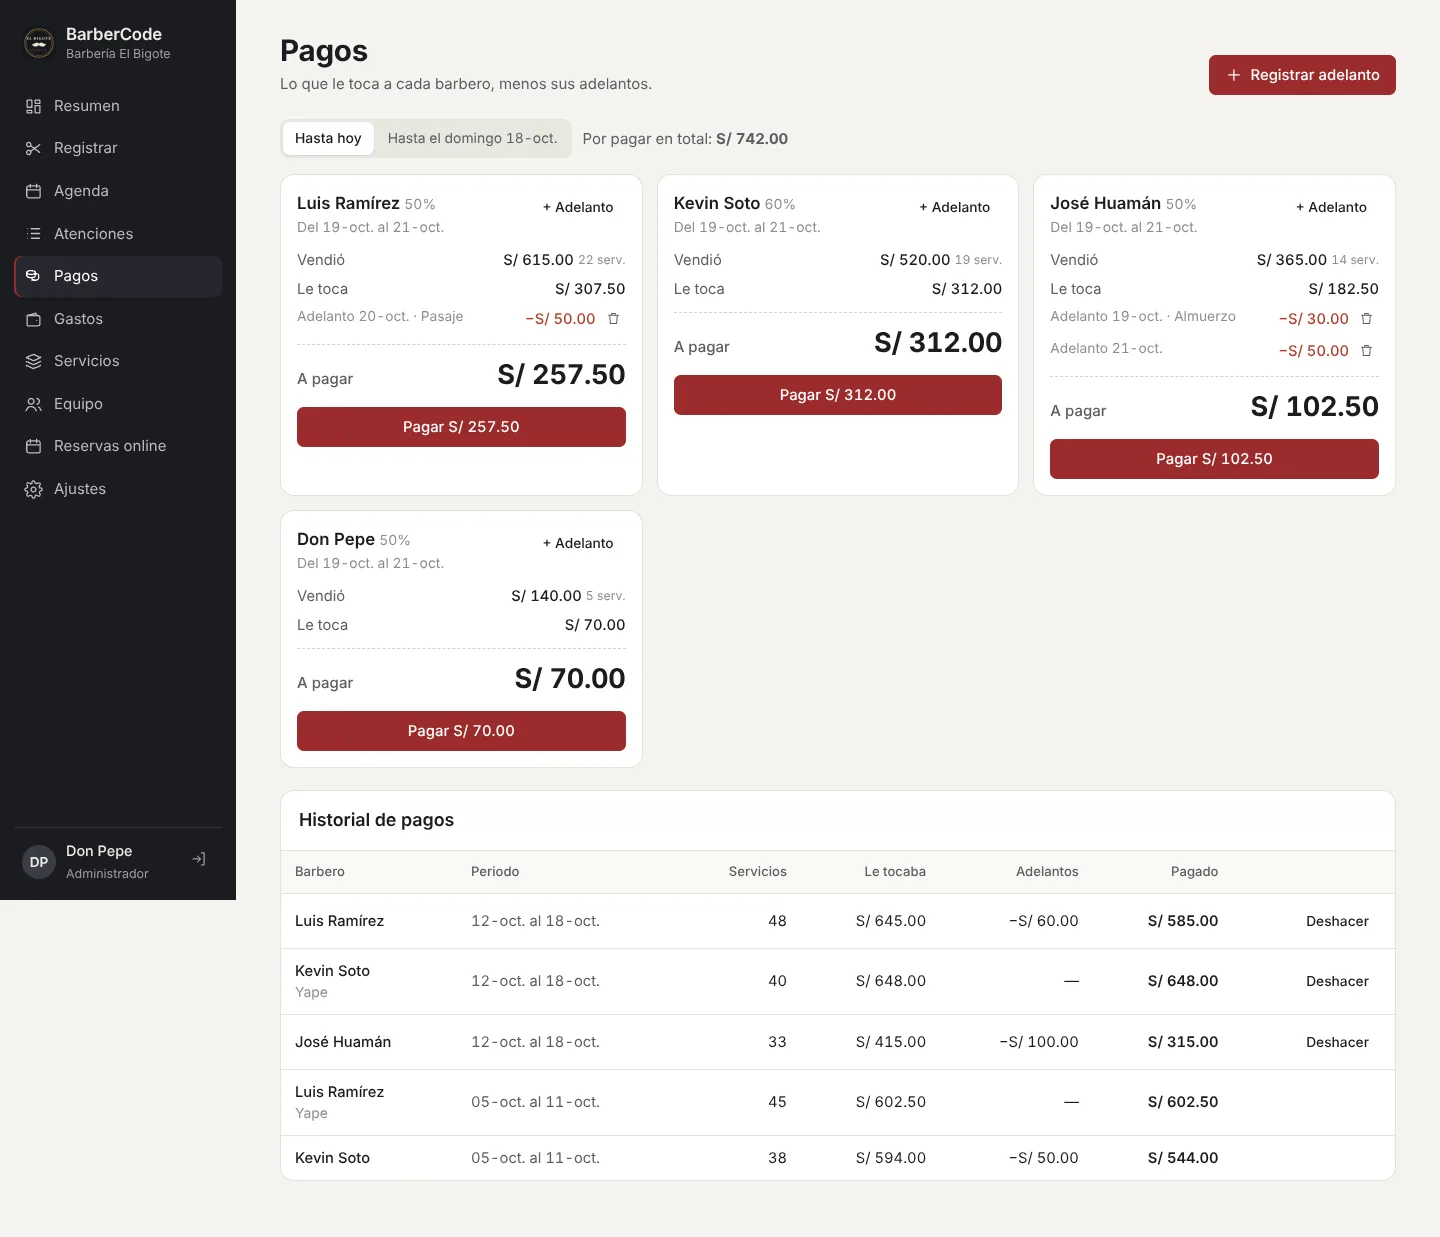
Task: Click the Reservas online calendar icon
Action: coord(33,446)
